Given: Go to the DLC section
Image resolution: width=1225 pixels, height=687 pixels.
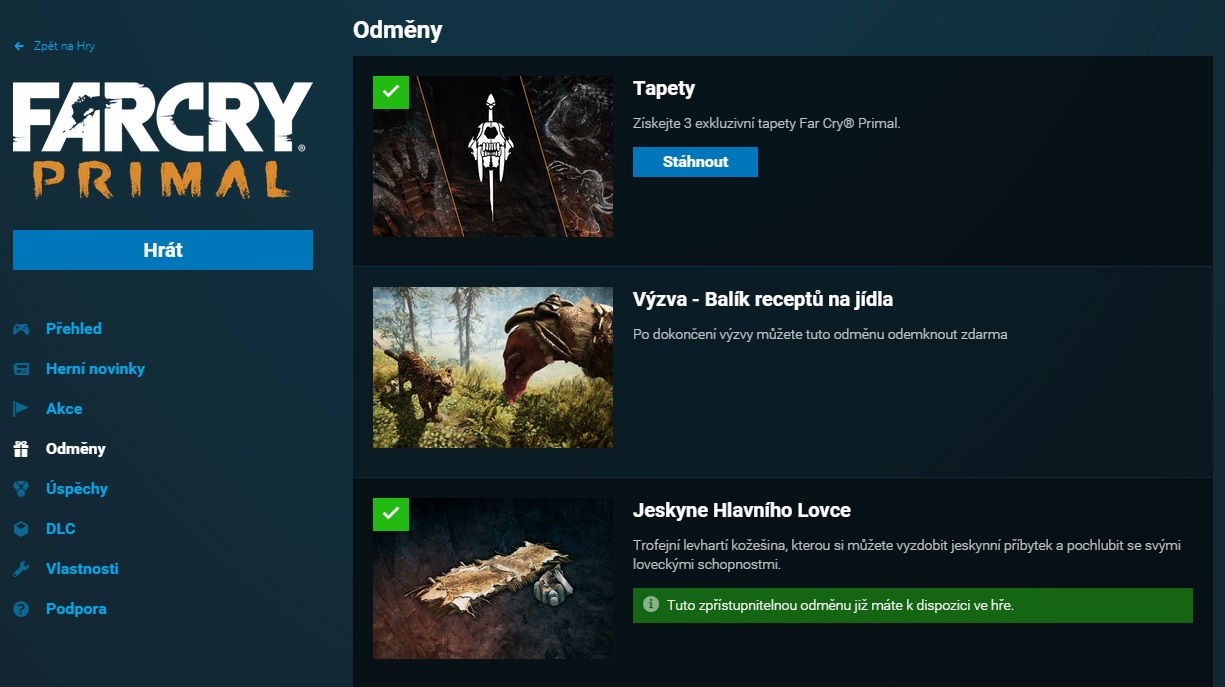Looking at the screenshot, I should 60,529.
